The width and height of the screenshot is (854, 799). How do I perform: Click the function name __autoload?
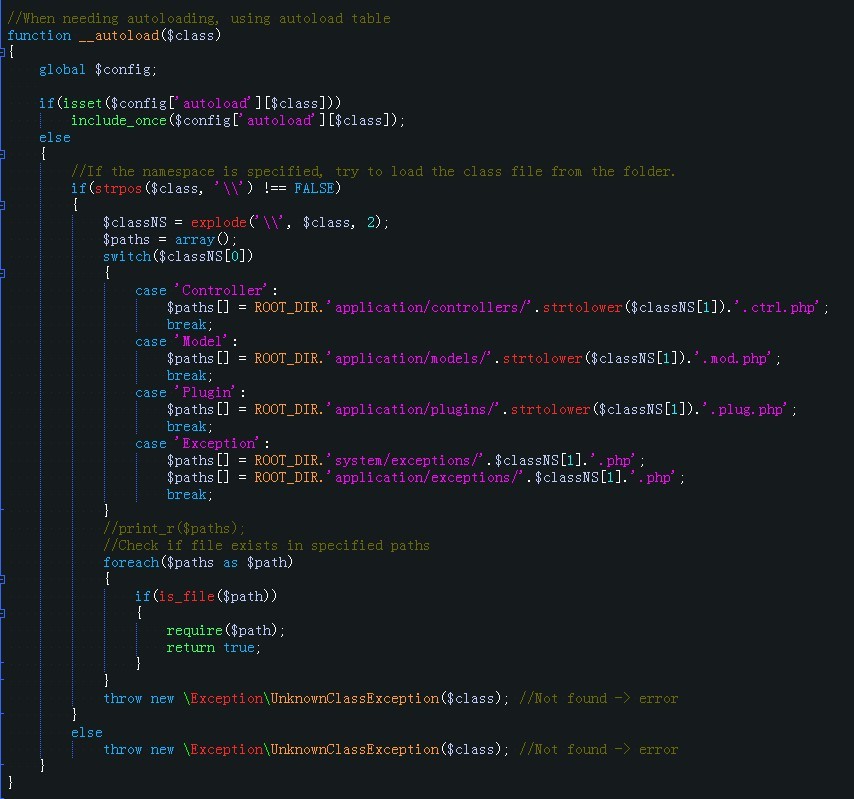(x=119, y=35)
